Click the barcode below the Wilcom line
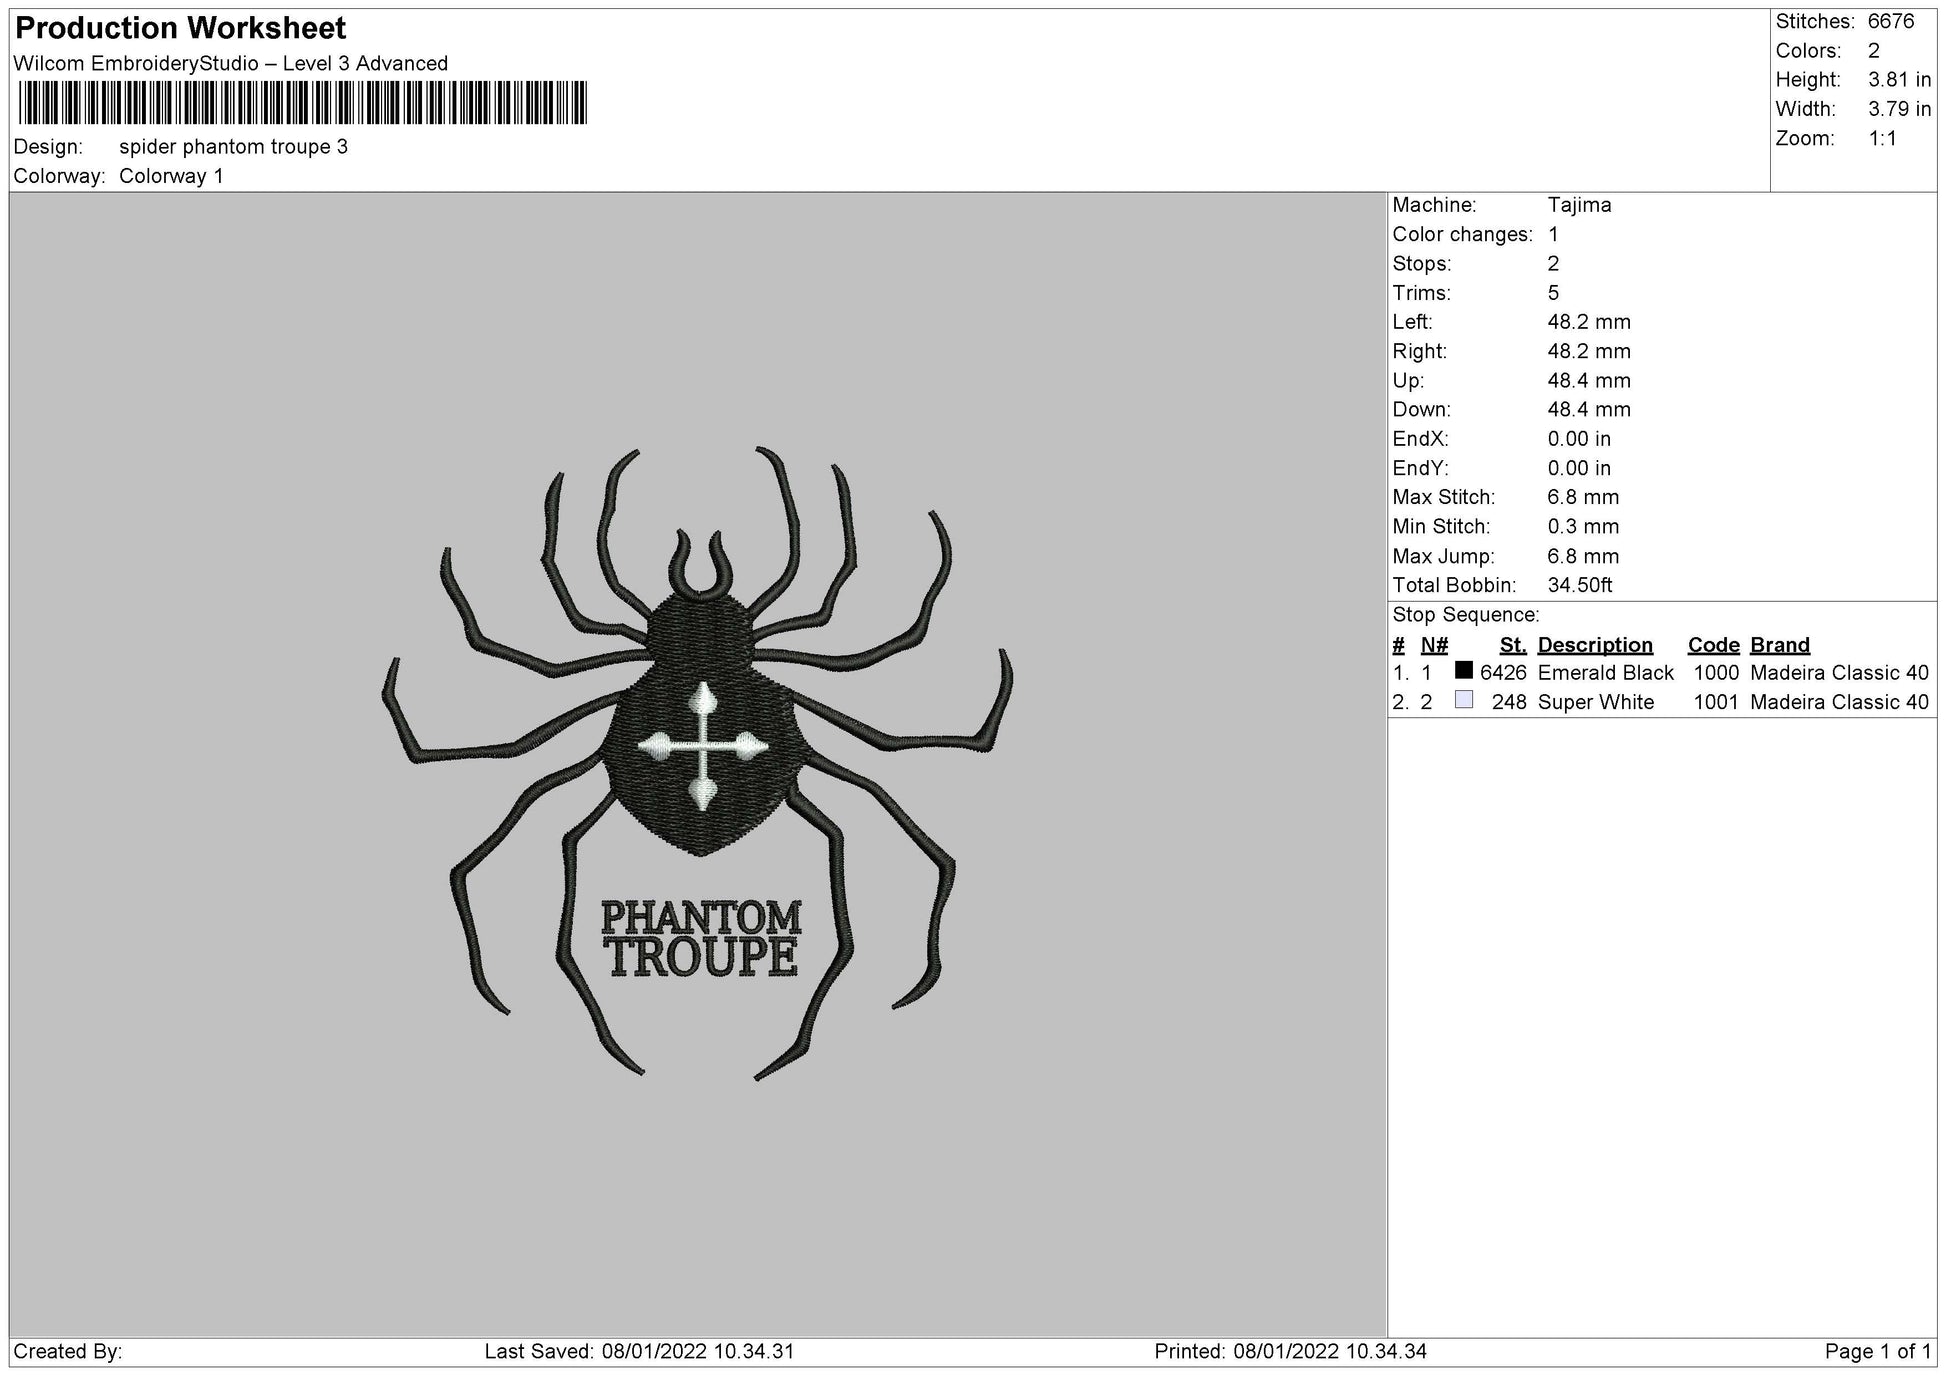 pos(302,103)
